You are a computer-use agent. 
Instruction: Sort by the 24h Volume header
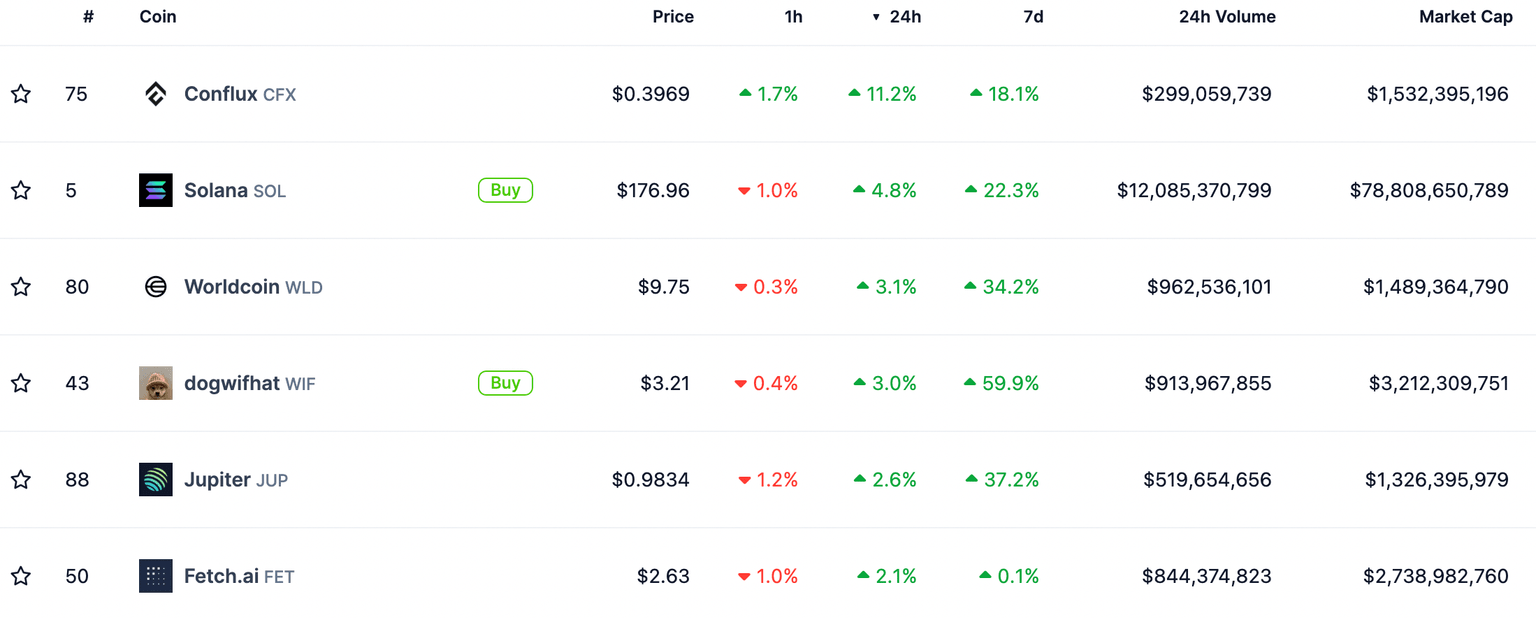(1227, 17)
